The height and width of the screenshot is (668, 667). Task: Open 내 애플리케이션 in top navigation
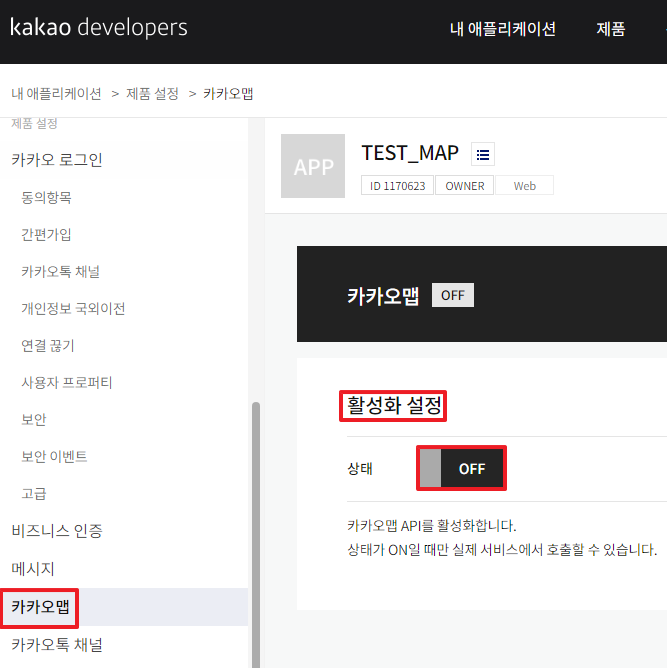[x=503, y=29]
